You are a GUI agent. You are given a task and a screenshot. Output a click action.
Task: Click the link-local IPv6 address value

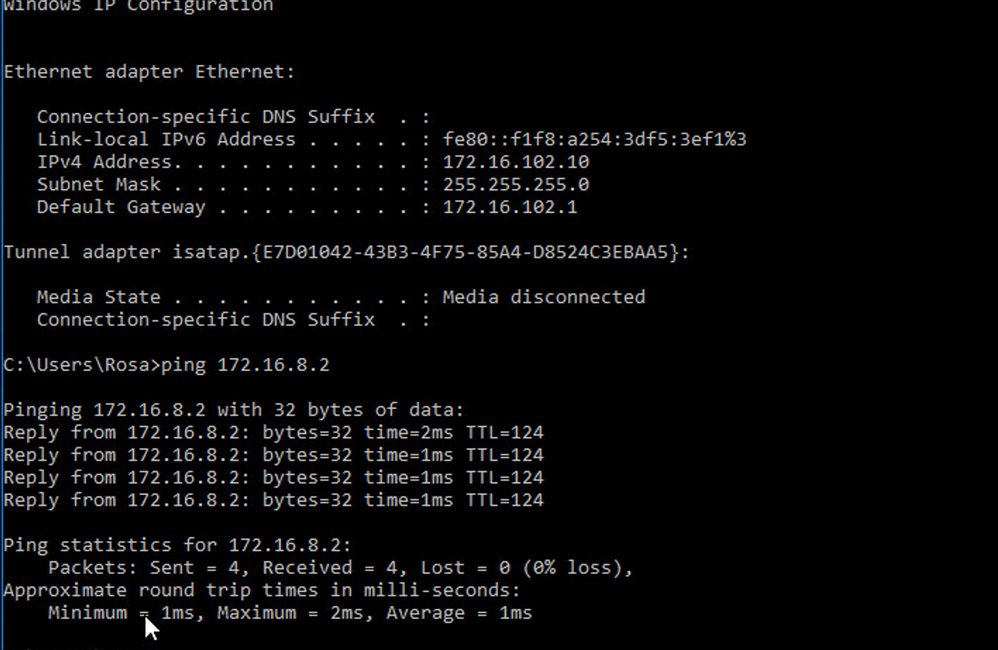point(594,139)
